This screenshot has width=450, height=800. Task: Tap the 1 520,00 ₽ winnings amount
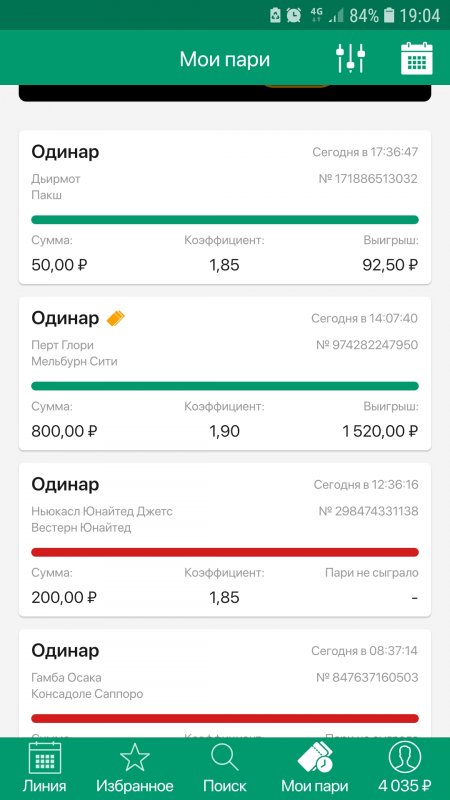pyautogui.click(x=380, y=431)
